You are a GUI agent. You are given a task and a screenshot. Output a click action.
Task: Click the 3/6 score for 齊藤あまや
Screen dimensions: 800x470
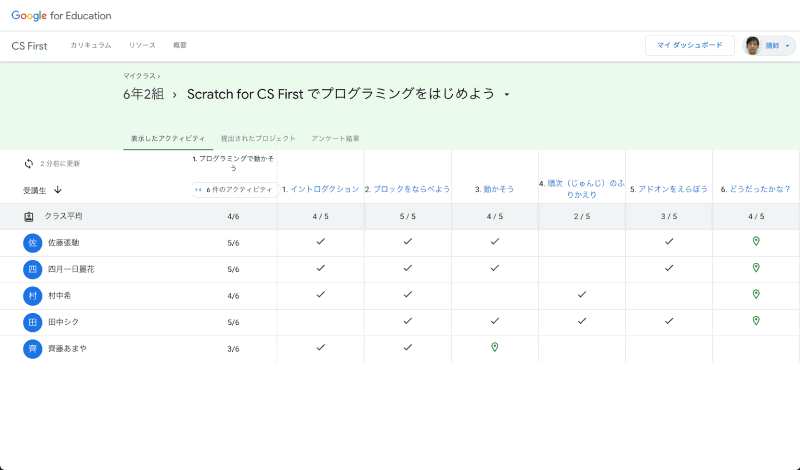233,349
